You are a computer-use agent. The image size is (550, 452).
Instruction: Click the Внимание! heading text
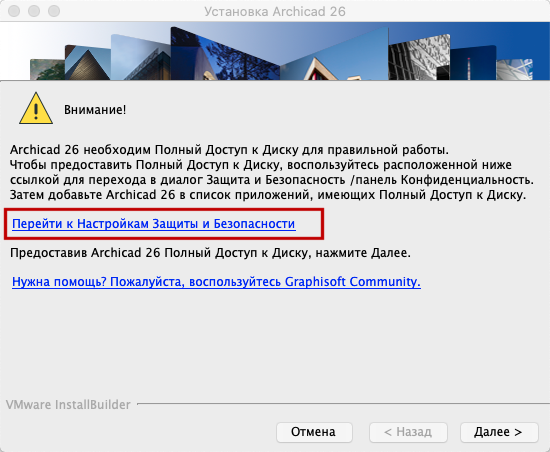(95, 110)
